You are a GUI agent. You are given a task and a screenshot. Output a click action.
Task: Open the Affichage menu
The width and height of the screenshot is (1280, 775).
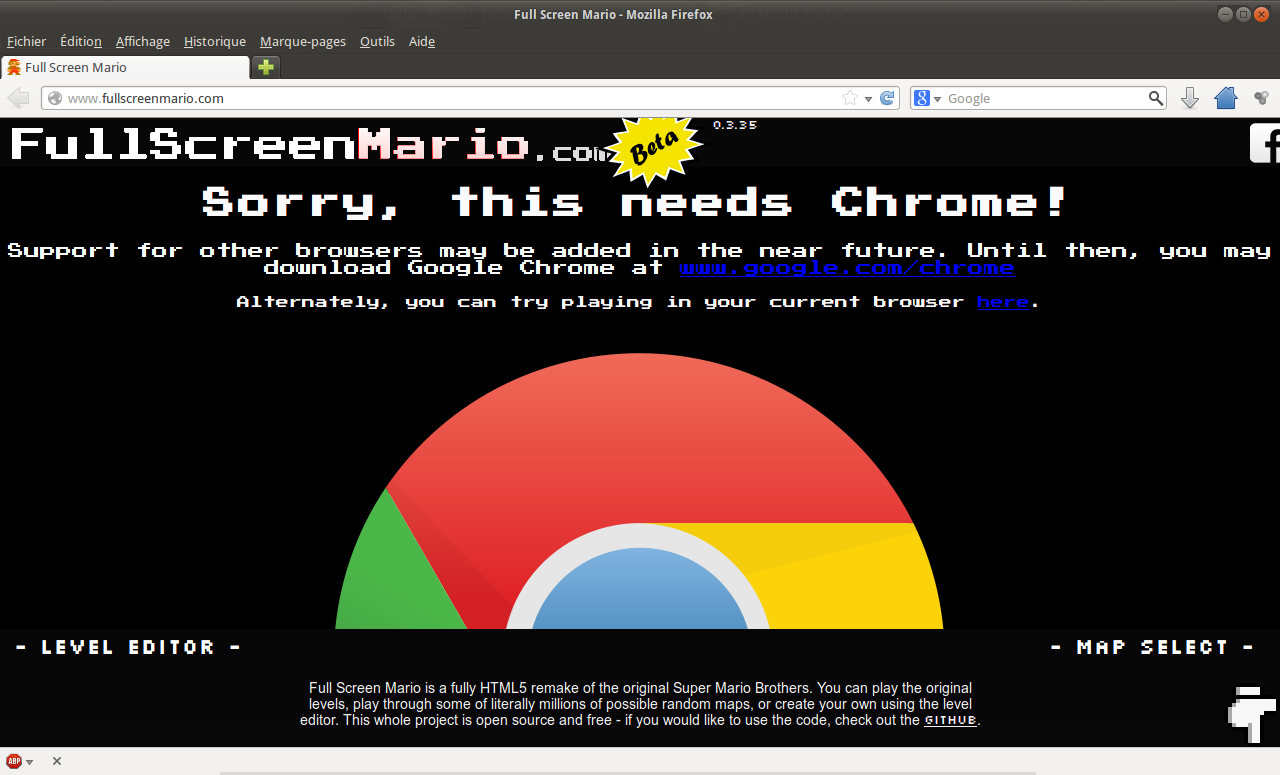(x=143, y=41)
